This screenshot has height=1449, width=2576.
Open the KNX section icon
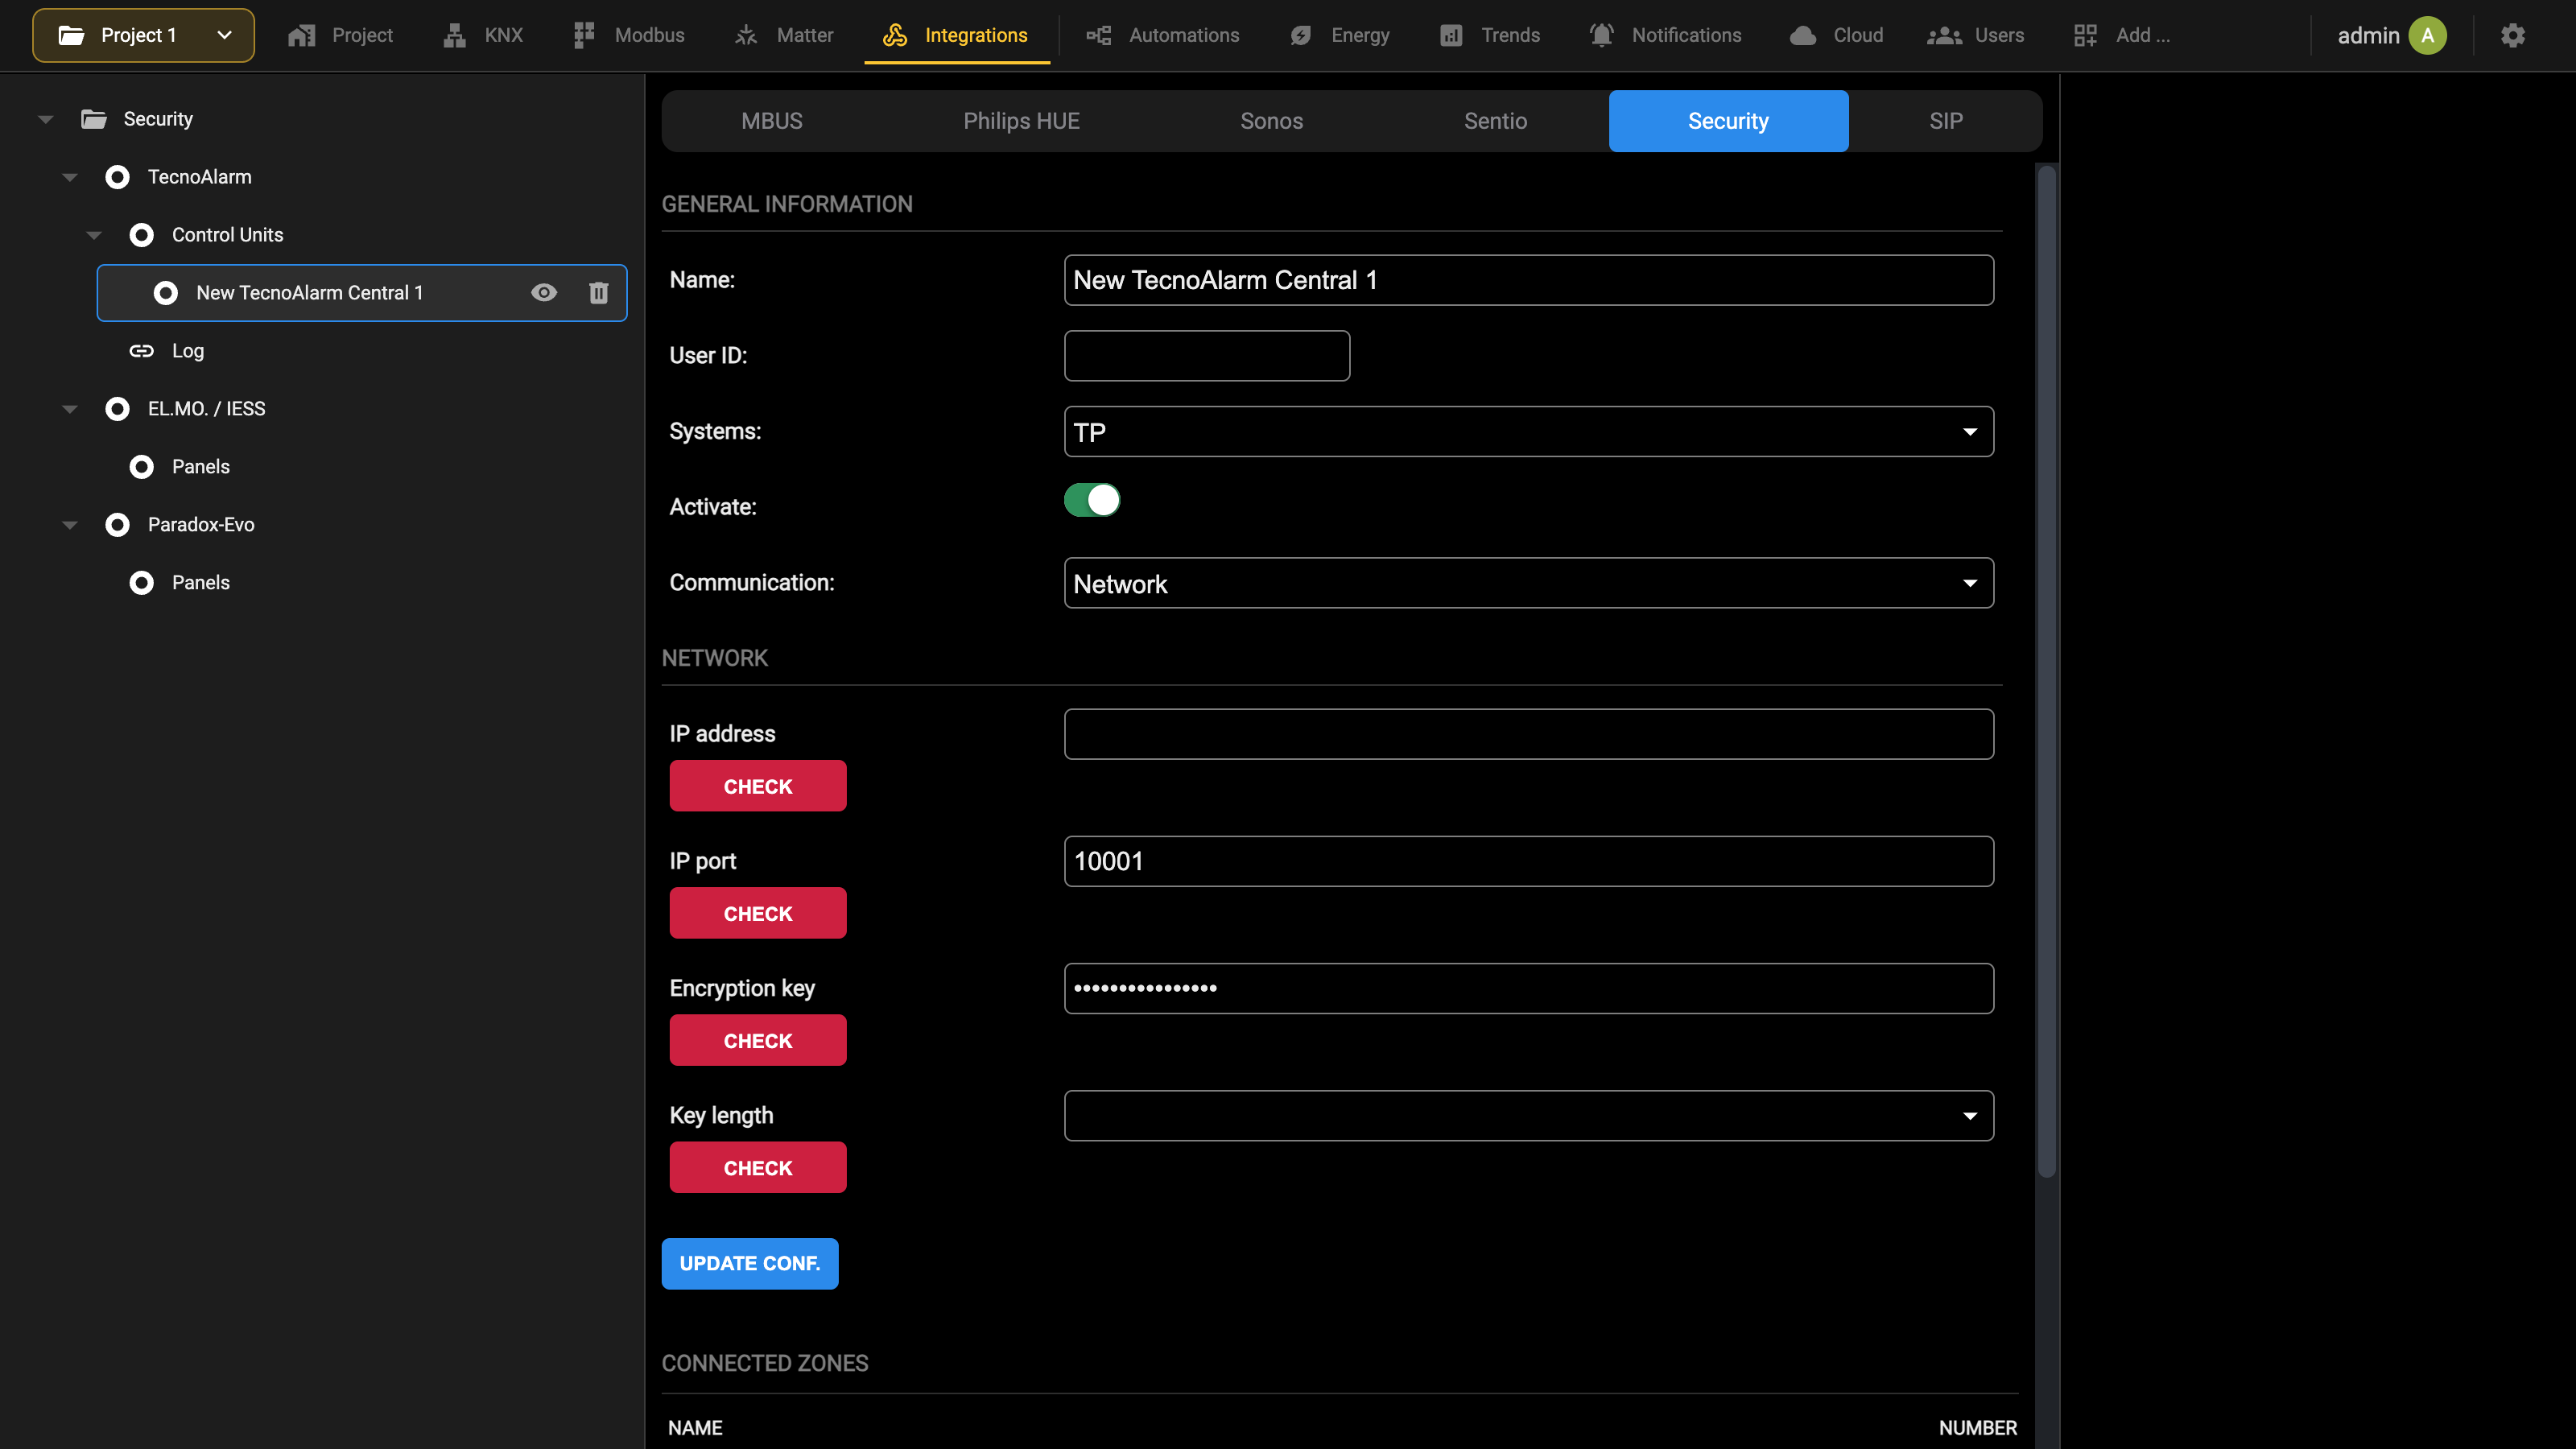point(455,35)
